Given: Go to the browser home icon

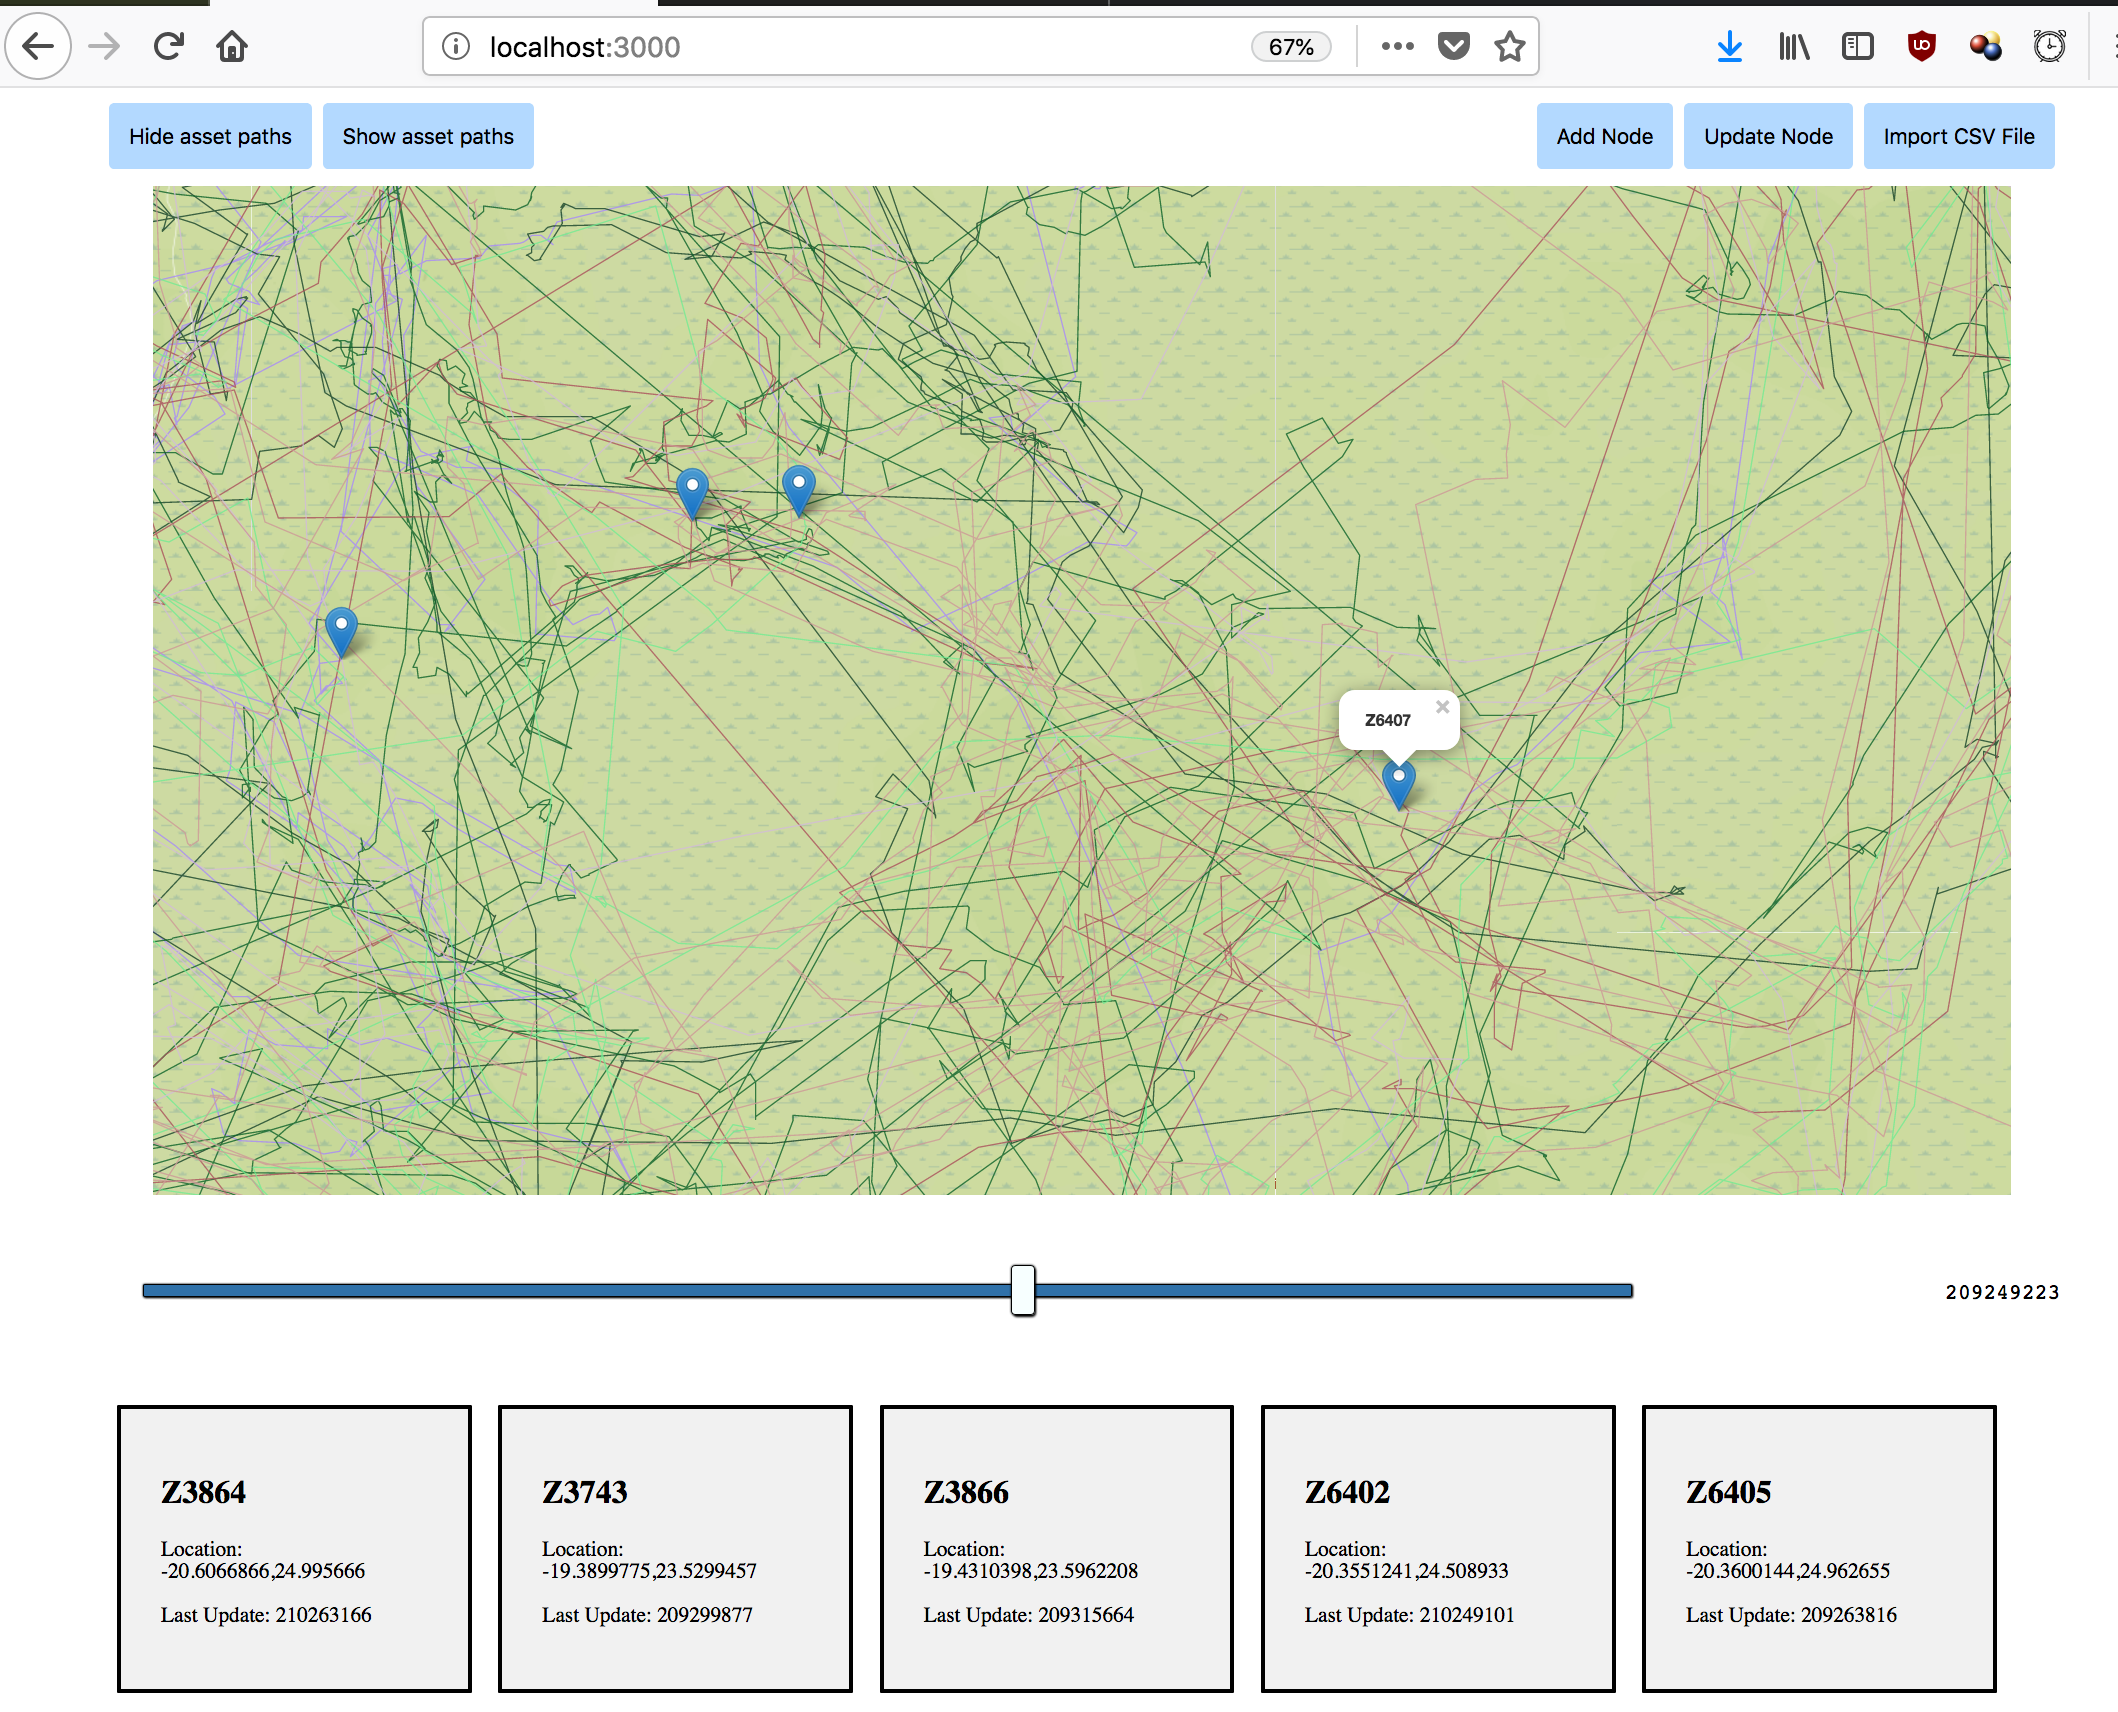Looking at the screenshot, I should point(232,46).
